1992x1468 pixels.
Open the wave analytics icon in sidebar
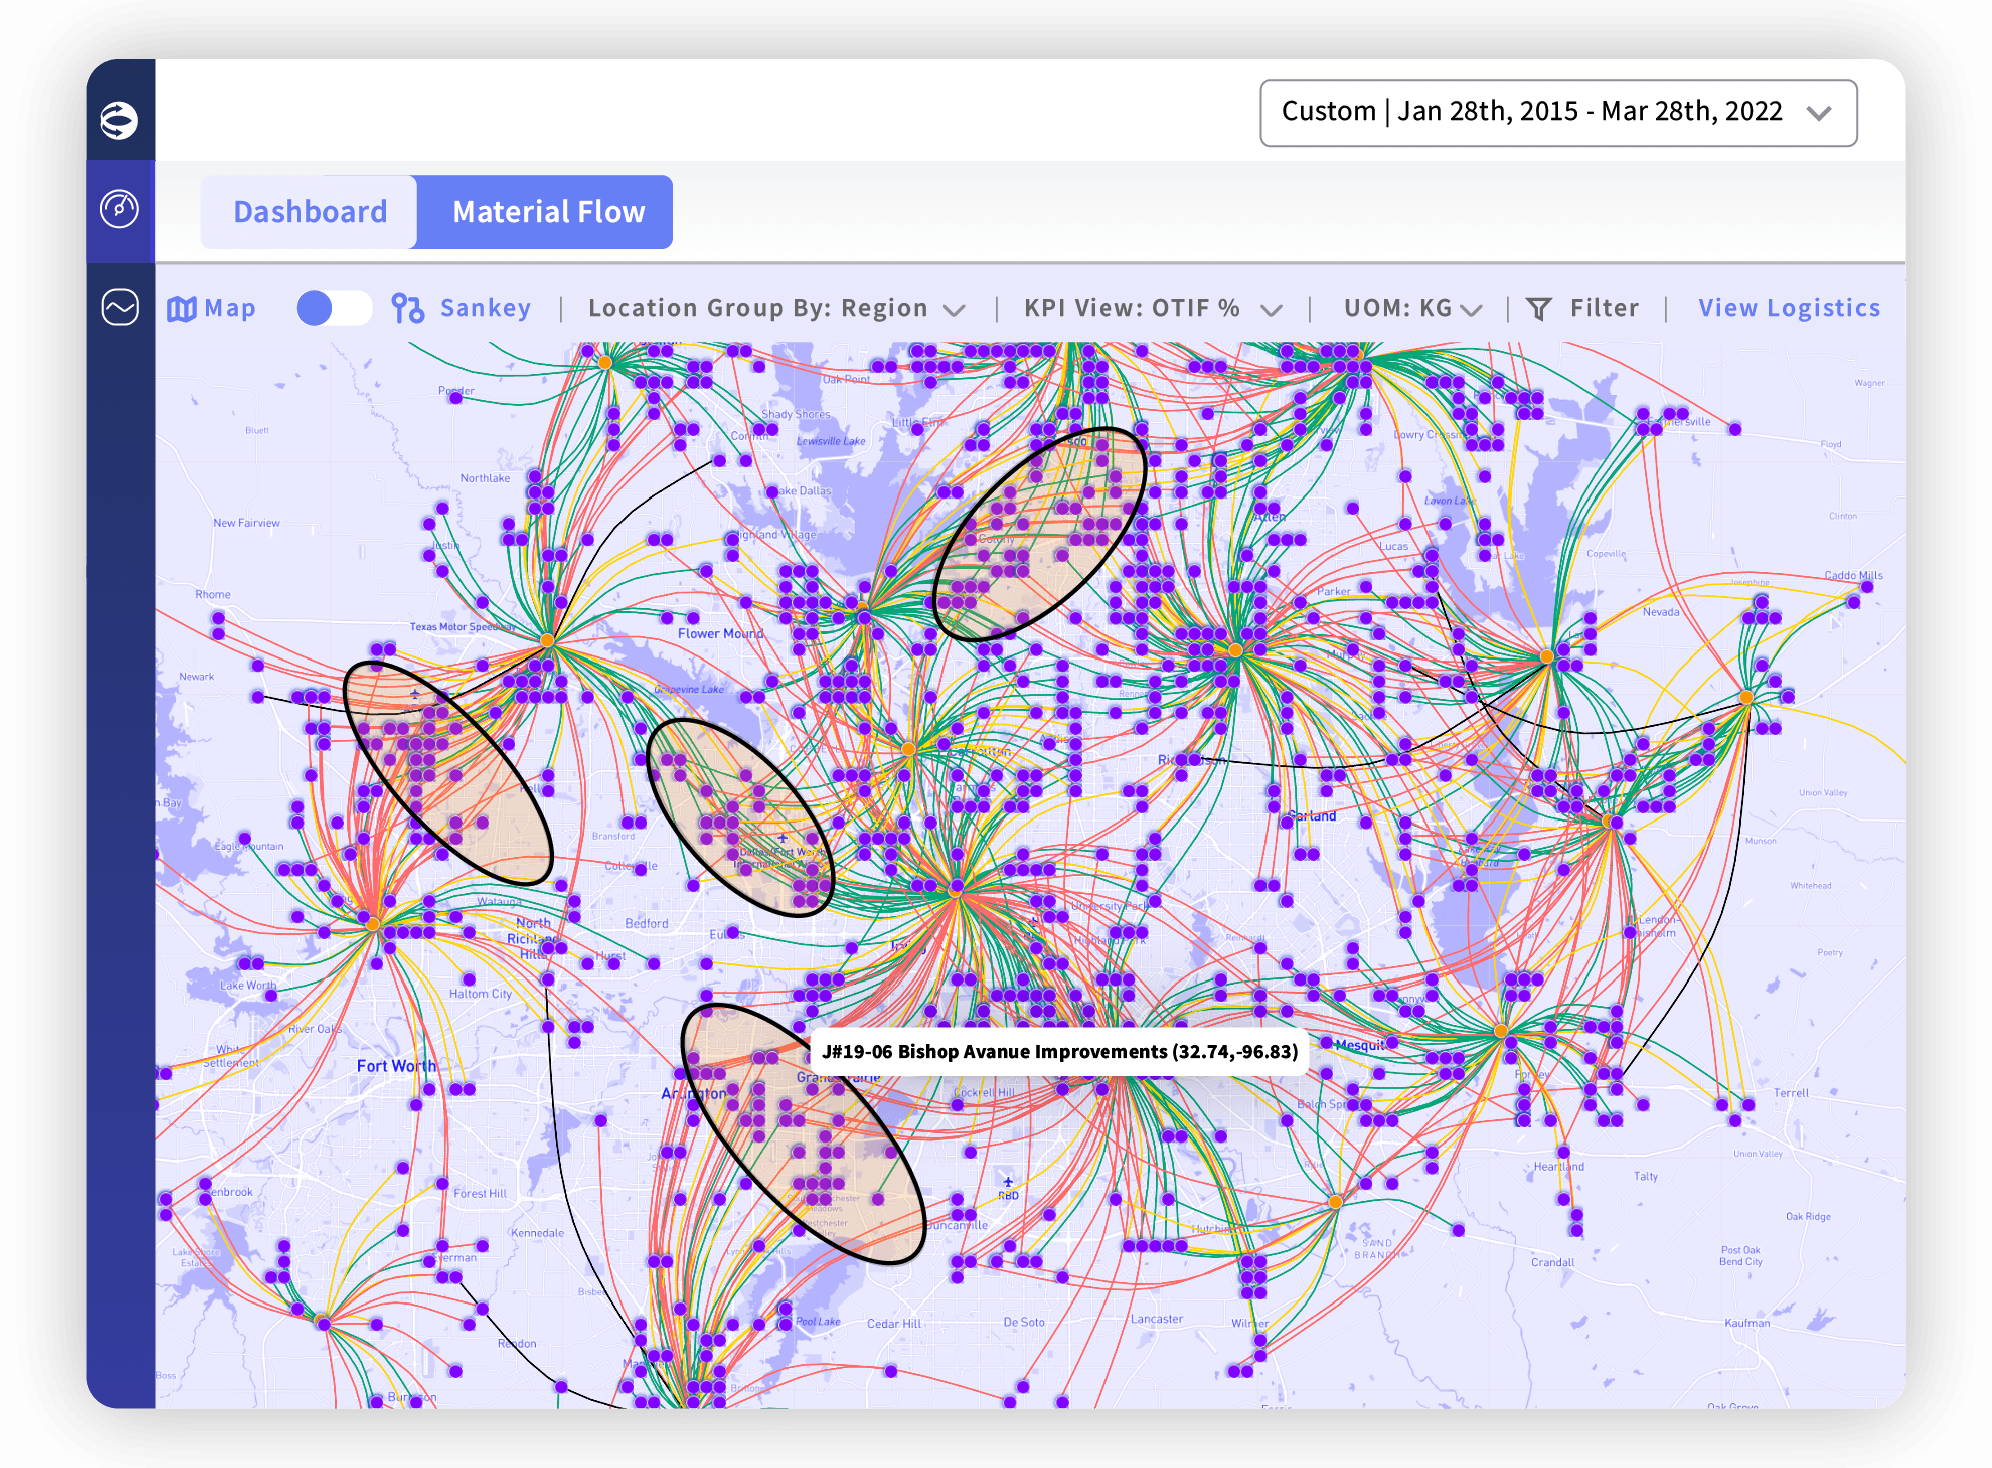coord(120,307)
